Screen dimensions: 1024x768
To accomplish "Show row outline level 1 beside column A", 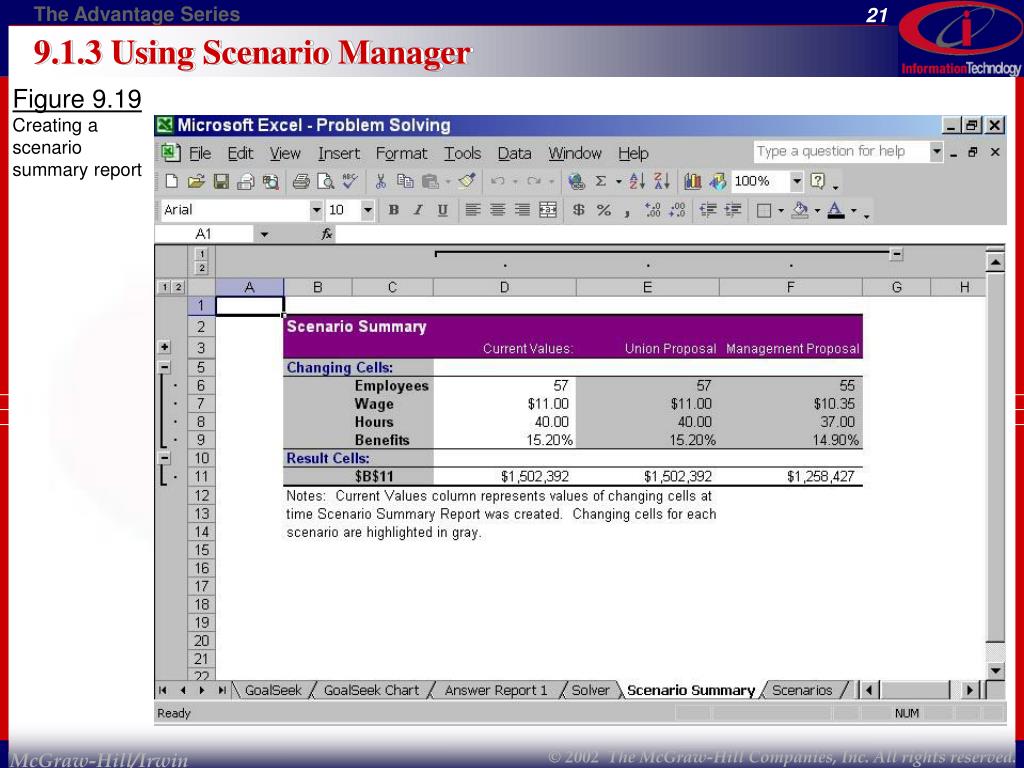I will 165,287.
